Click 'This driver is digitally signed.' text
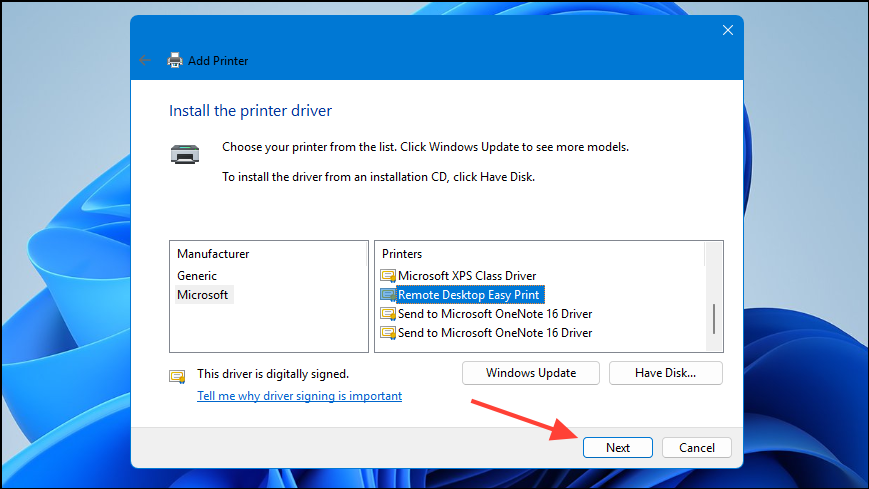The height and width of the screenshot is (489, 869). [273, 374]
